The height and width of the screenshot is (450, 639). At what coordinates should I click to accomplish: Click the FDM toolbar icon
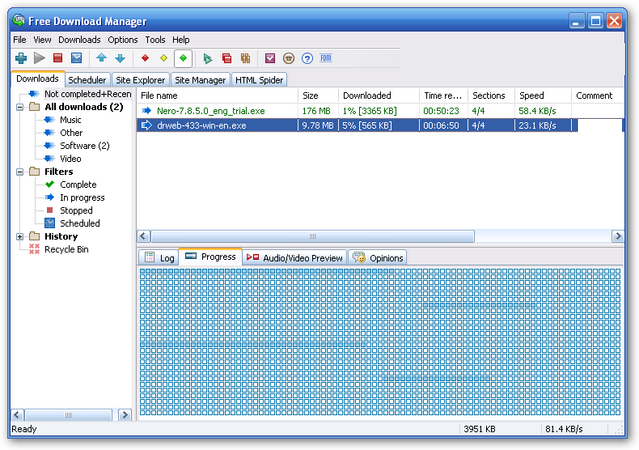pos(326,58)
